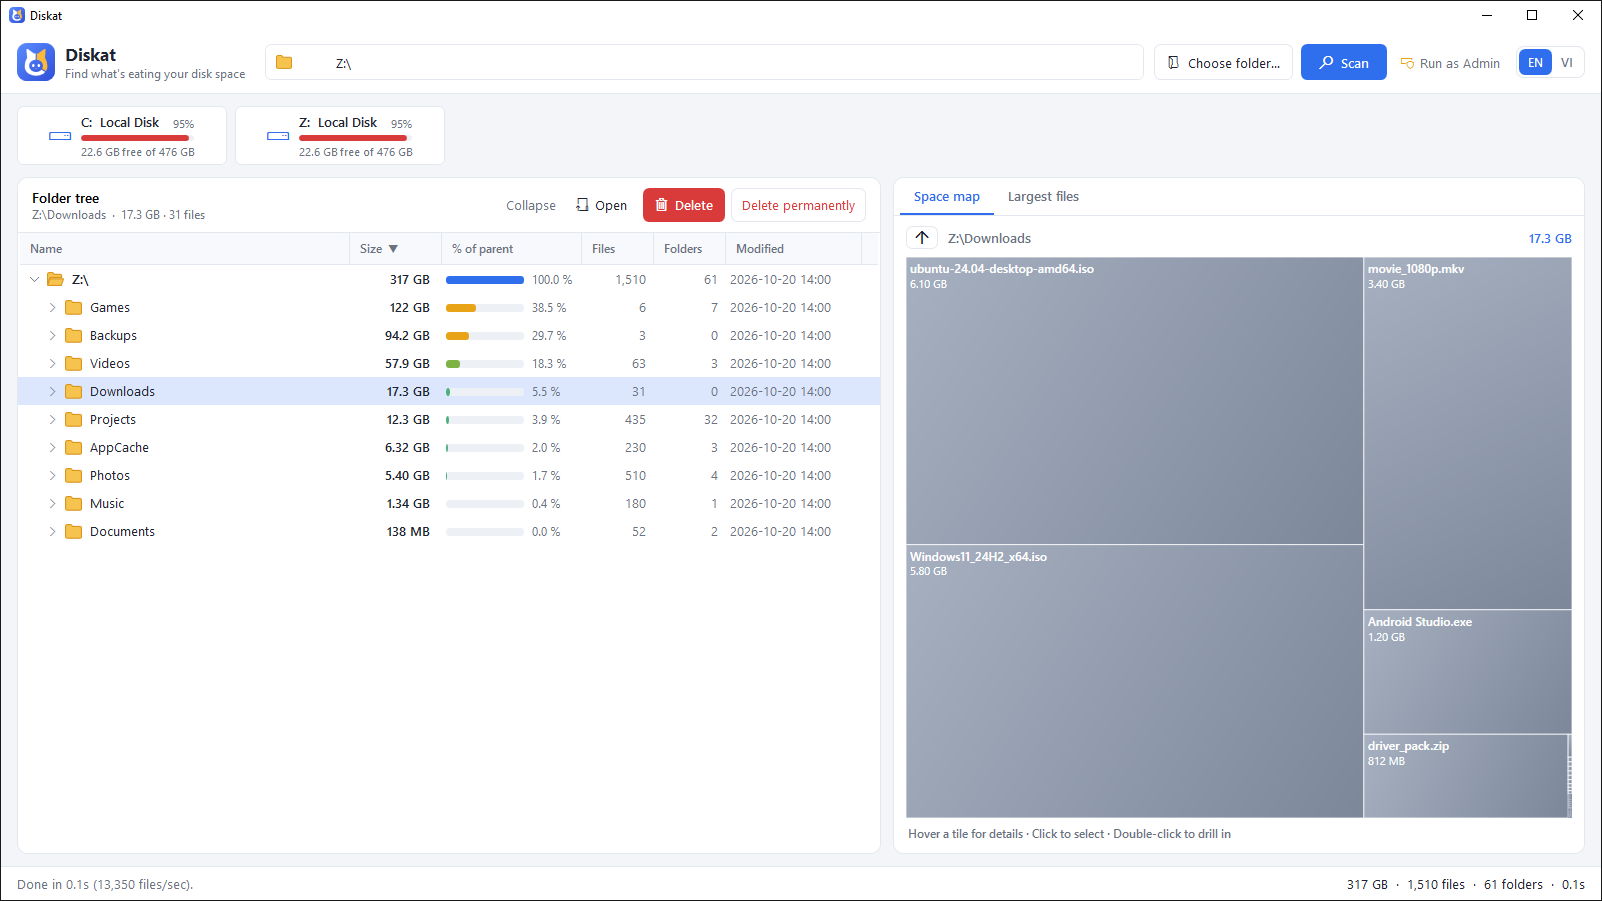
Task: Click the folder icon in path bar
Action: tap(284, 62)
